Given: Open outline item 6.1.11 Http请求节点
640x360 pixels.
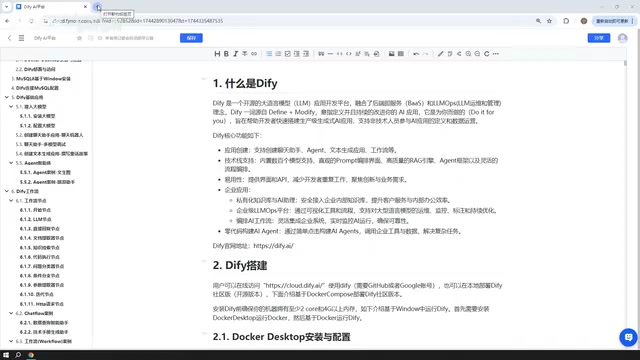Looking at the screenshot, I should 42,304.
